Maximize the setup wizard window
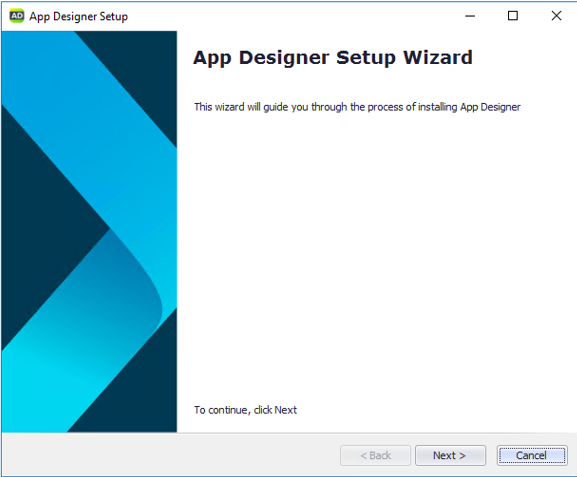 tap(513, 16)
